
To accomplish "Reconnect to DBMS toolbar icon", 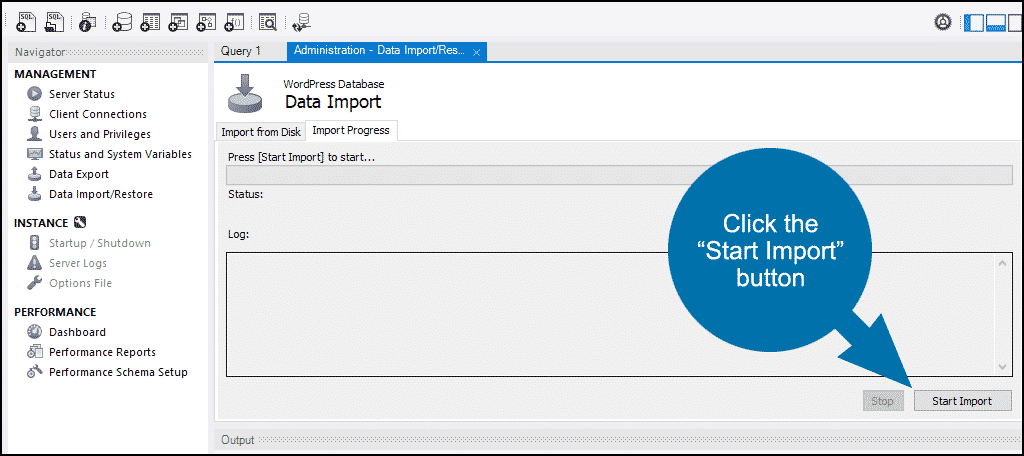I will (x=302, y=22).
